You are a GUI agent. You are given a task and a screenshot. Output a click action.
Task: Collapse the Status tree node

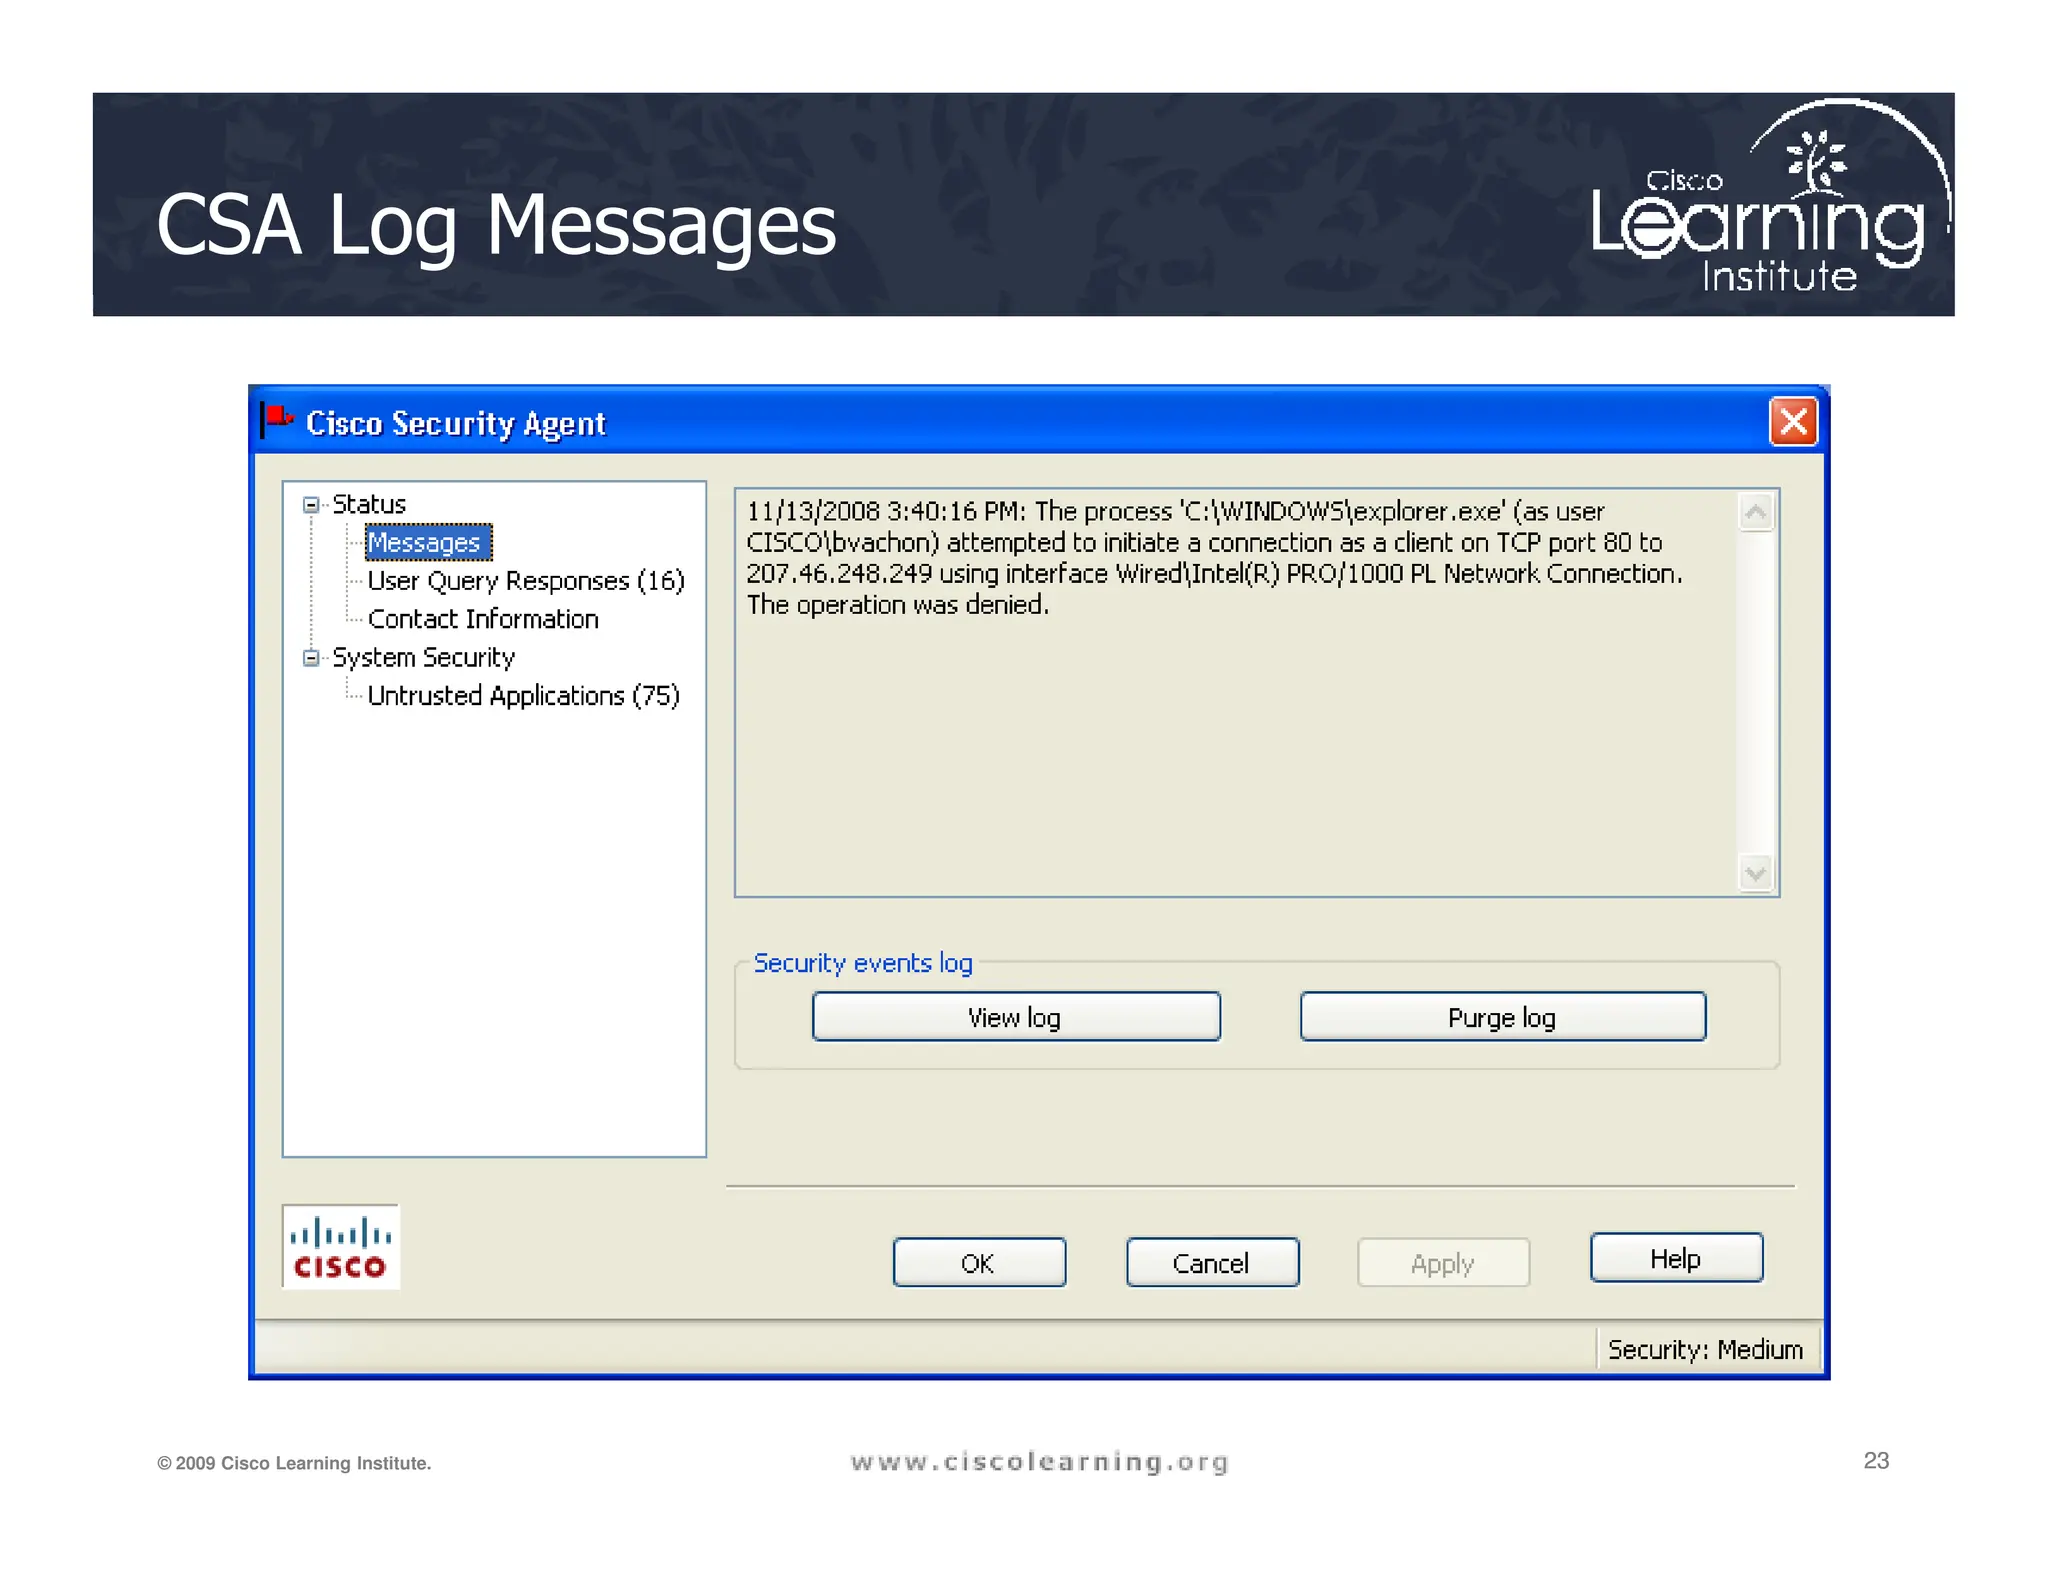311,505
